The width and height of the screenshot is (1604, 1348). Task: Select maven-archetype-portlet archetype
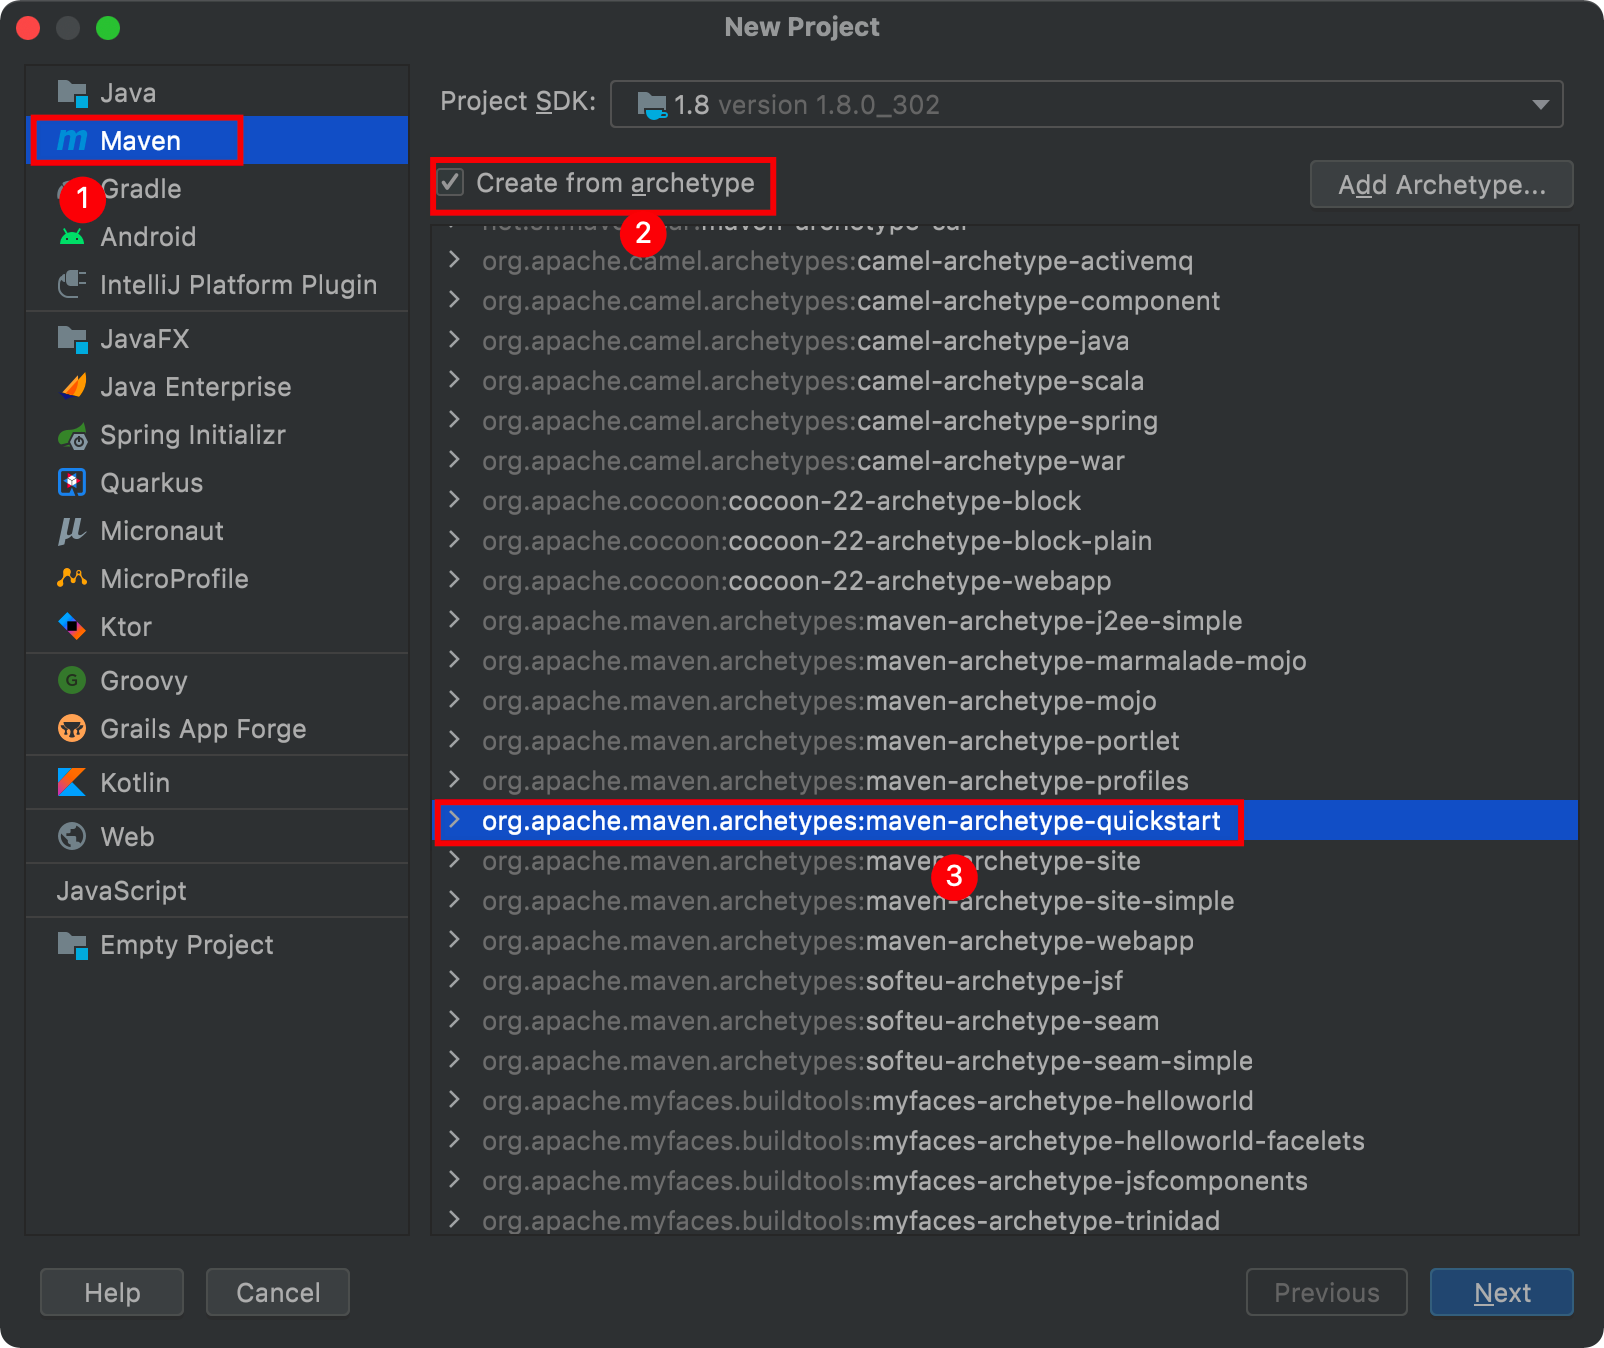(x=1005, y=741)
